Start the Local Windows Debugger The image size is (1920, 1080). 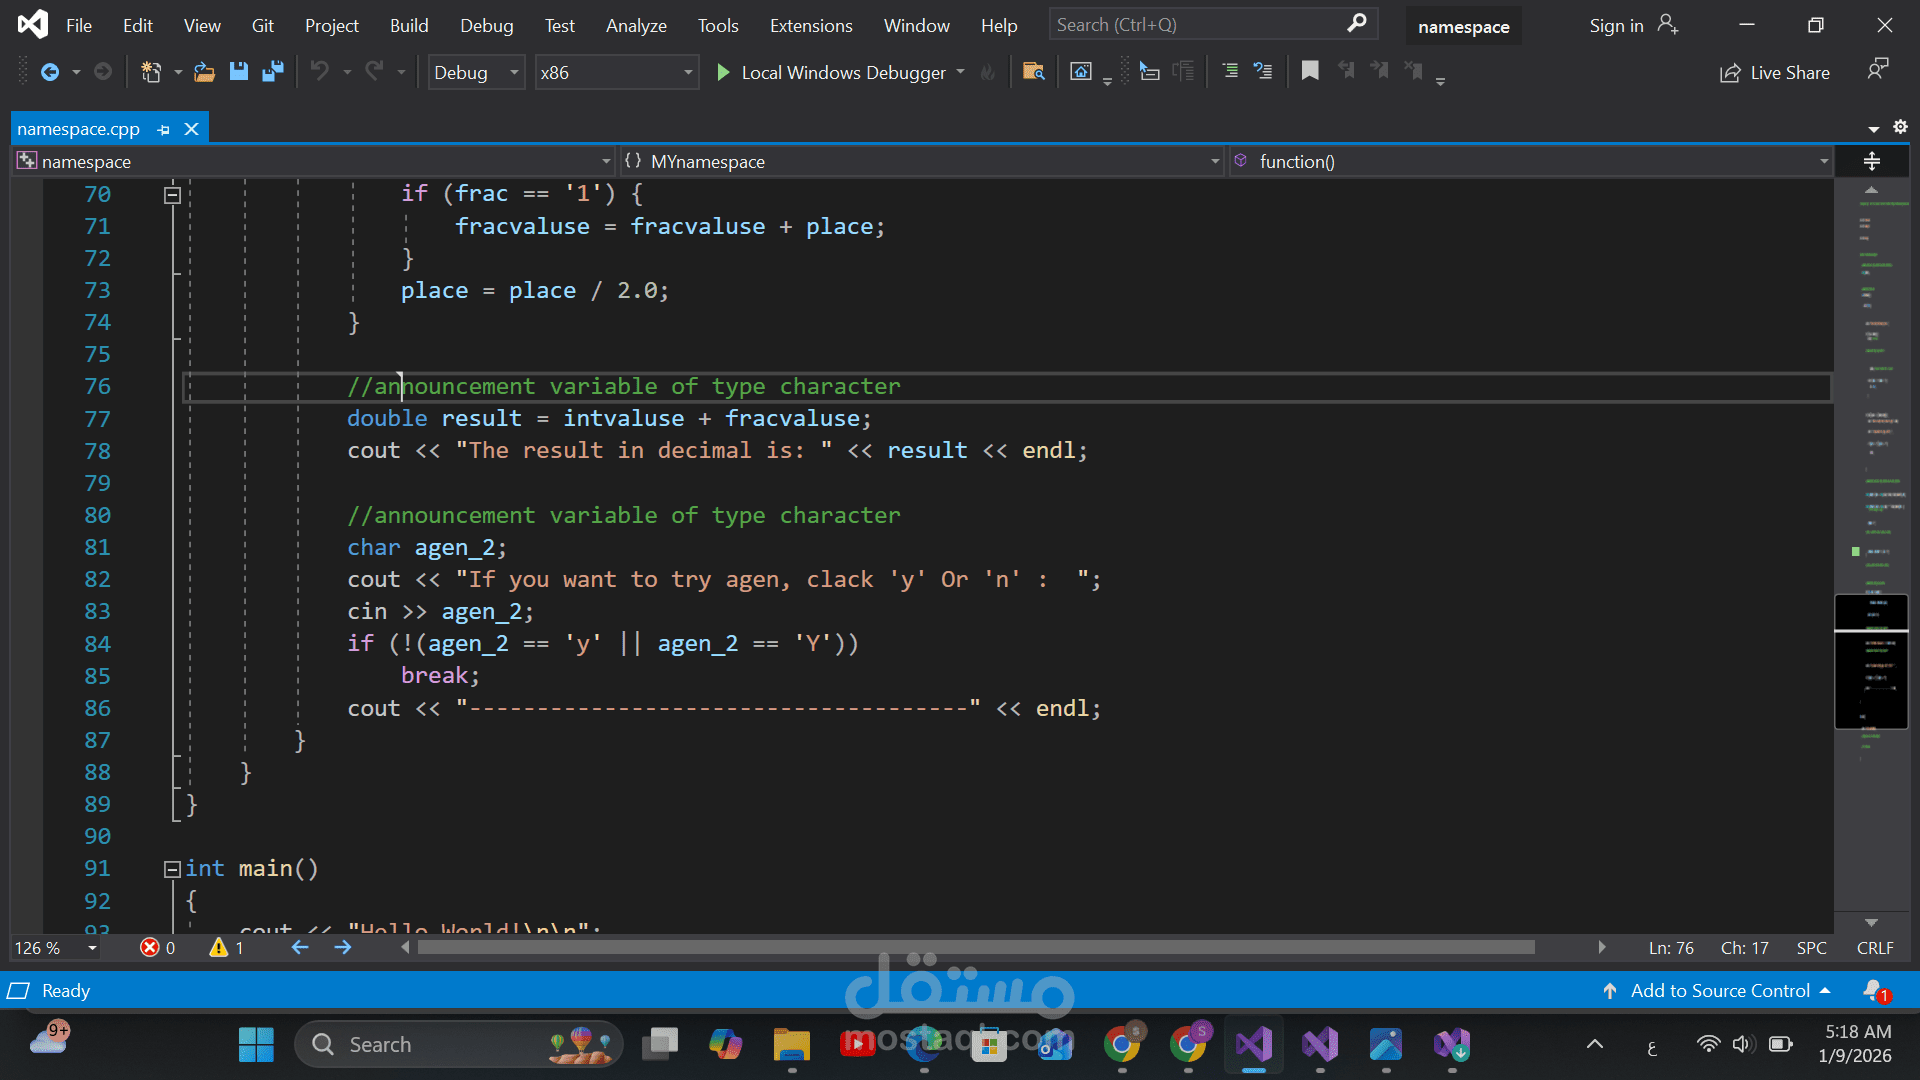click(832, 73)
